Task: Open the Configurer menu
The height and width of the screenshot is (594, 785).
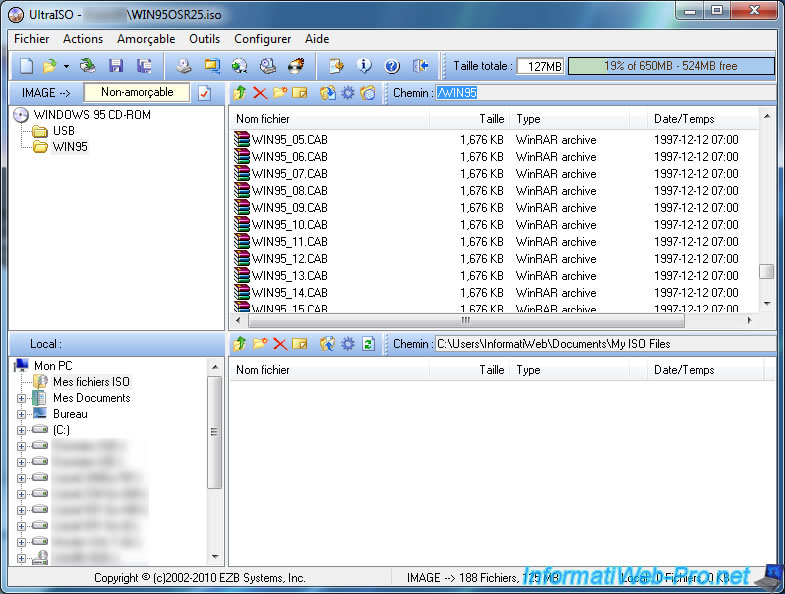Action: tap(262, 39)
